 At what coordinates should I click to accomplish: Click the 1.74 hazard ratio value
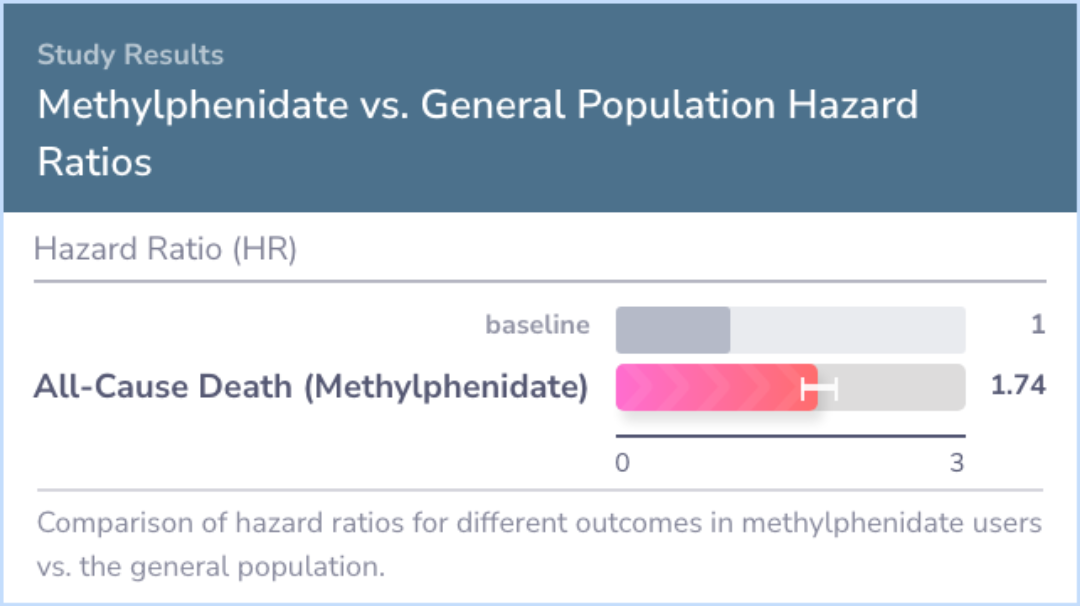click(x=1018, y=385)
